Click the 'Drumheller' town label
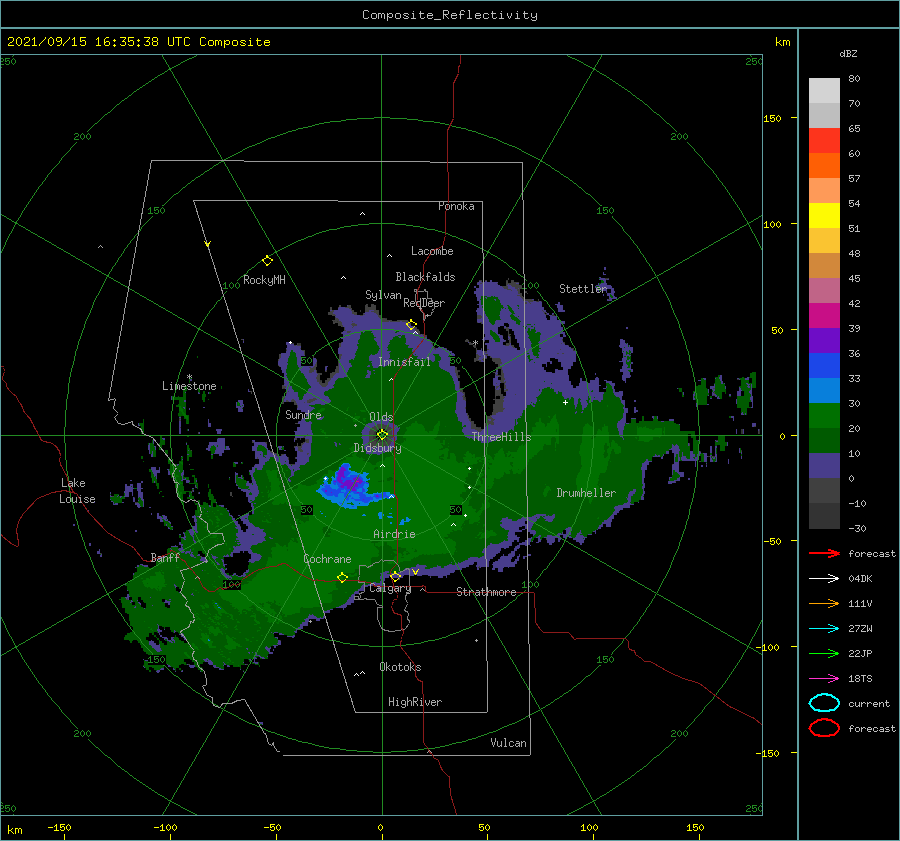Screen dimensions: 900x841 (x=586, y=493)
